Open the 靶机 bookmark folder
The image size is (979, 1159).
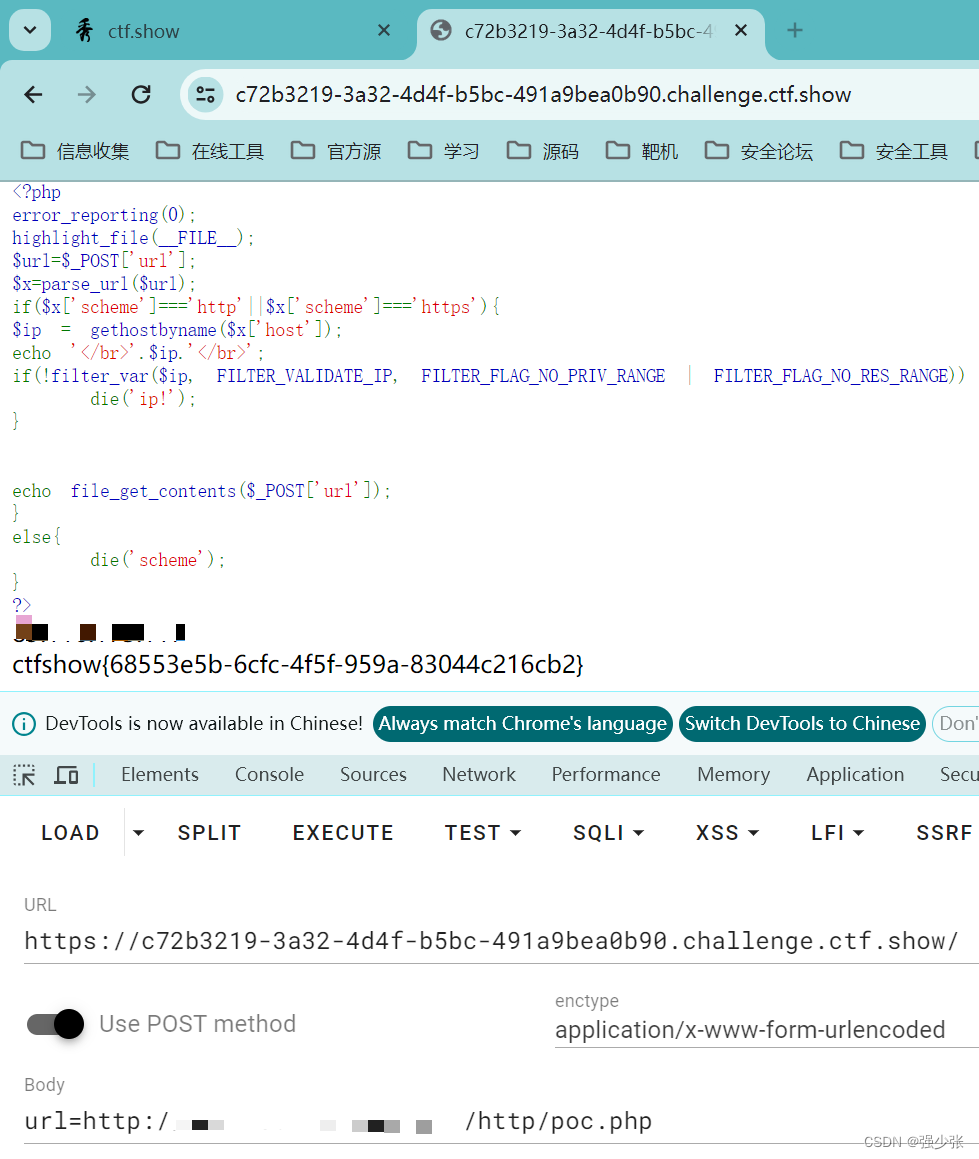642,152
